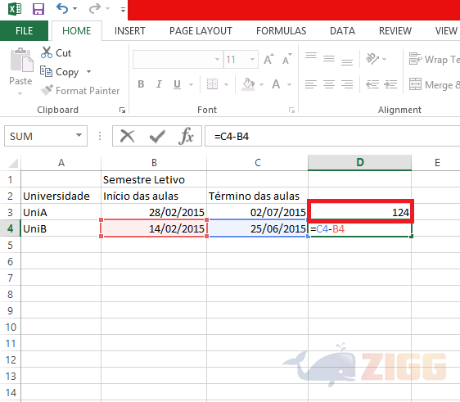Cancel formula entry with the X icon
This screenshot has width=460, height=402.
tap(127, 136)
